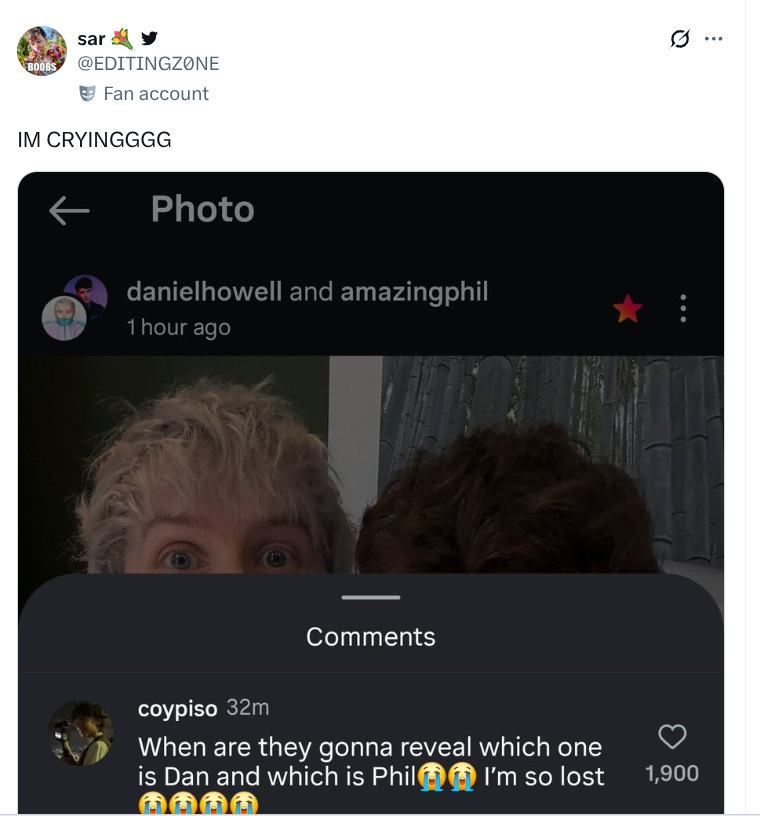Click sar's profile avatar

coord(42,51)
